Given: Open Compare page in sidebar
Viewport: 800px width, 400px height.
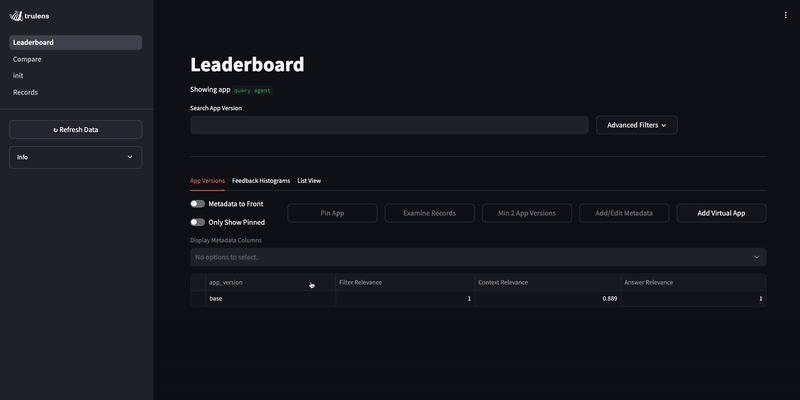Looking at the screenshot, I should 27,59.
